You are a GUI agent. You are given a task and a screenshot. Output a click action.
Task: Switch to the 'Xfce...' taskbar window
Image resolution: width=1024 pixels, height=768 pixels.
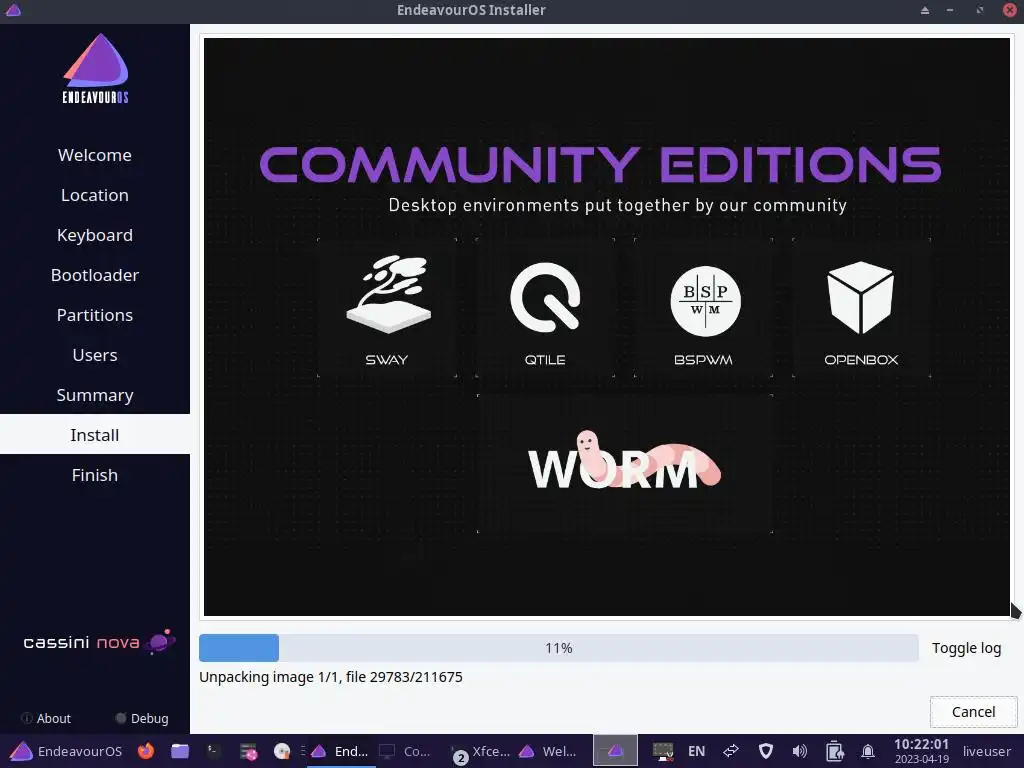482,752
